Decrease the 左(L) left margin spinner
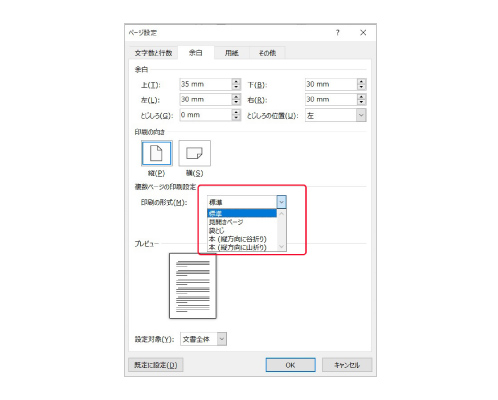 click(236, 102)
